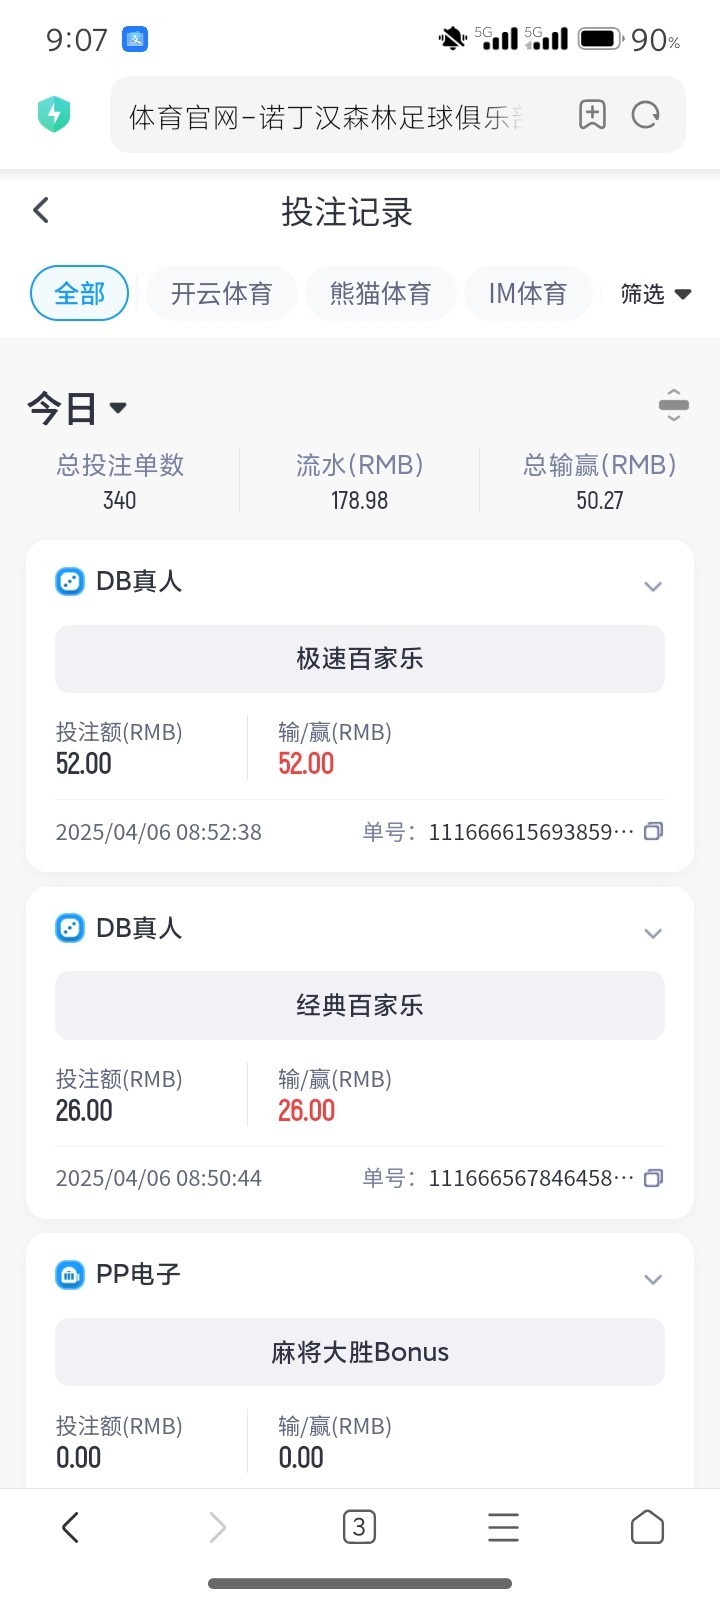Expand the 极速百家乐 bet record

tap(653, 586)
